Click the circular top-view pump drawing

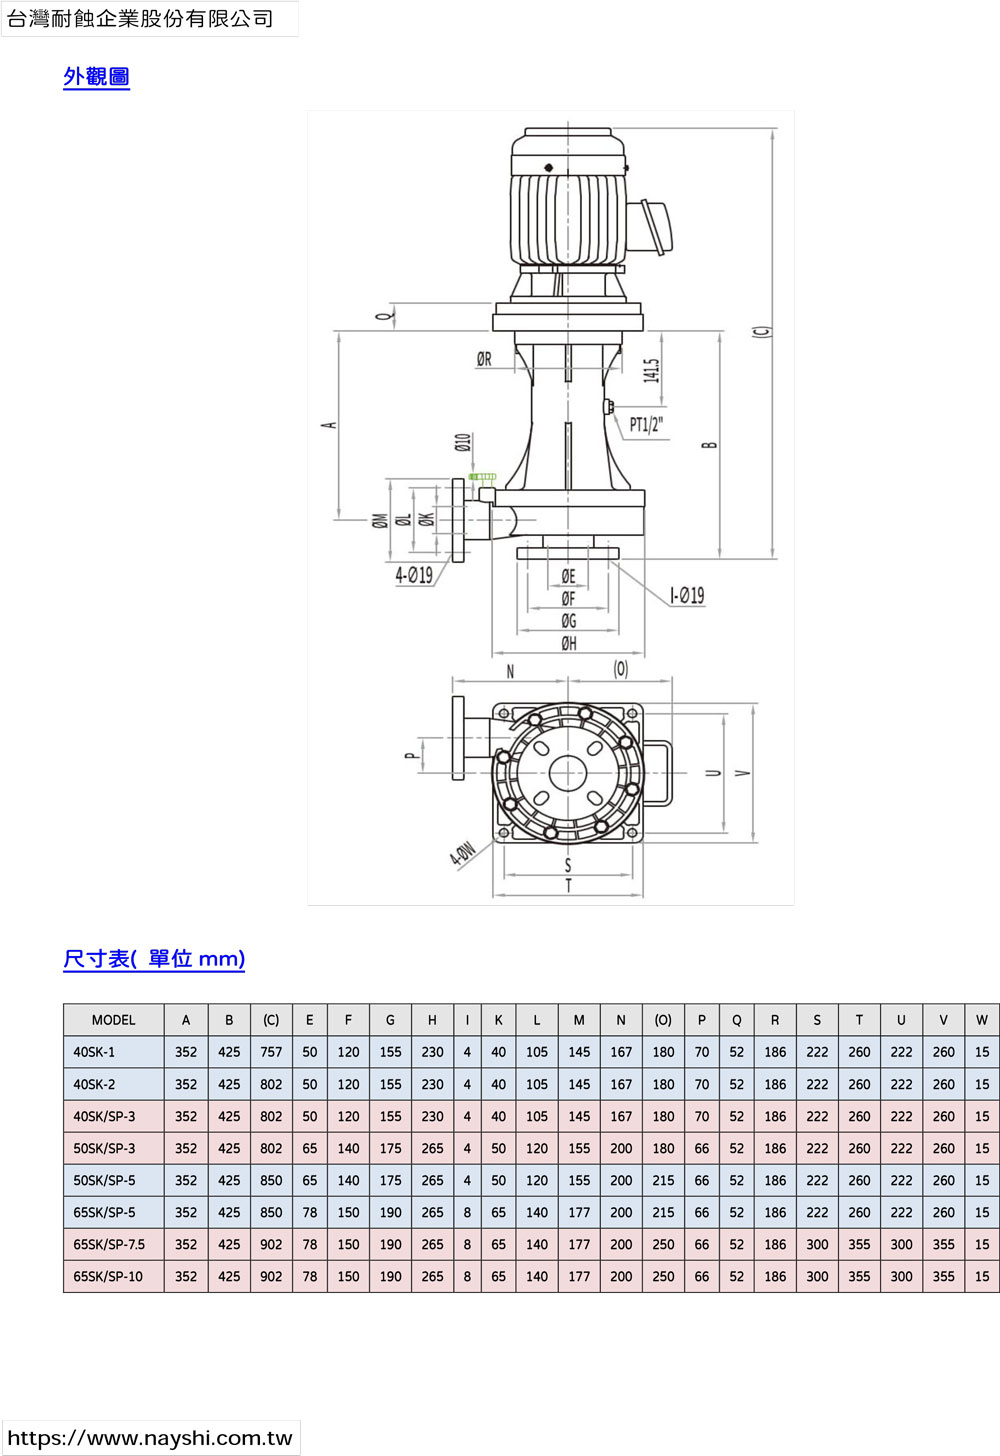(568, 773)
